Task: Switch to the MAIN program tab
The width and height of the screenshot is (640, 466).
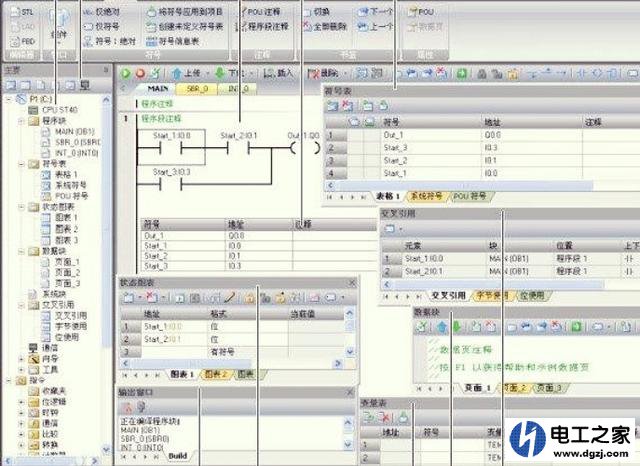Action: (x=158, y=89)
